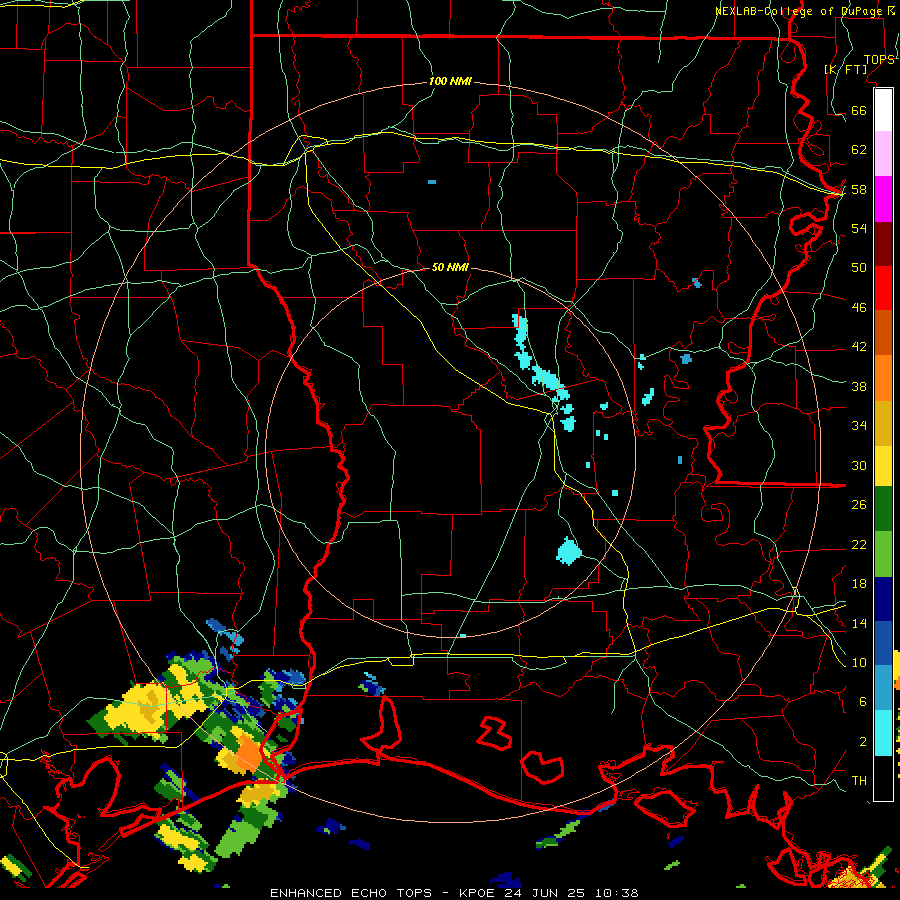The height and width of the screenshot is (900, 900).
Task: Click the black TH legend swatch
Action: (x=883, y=778)
